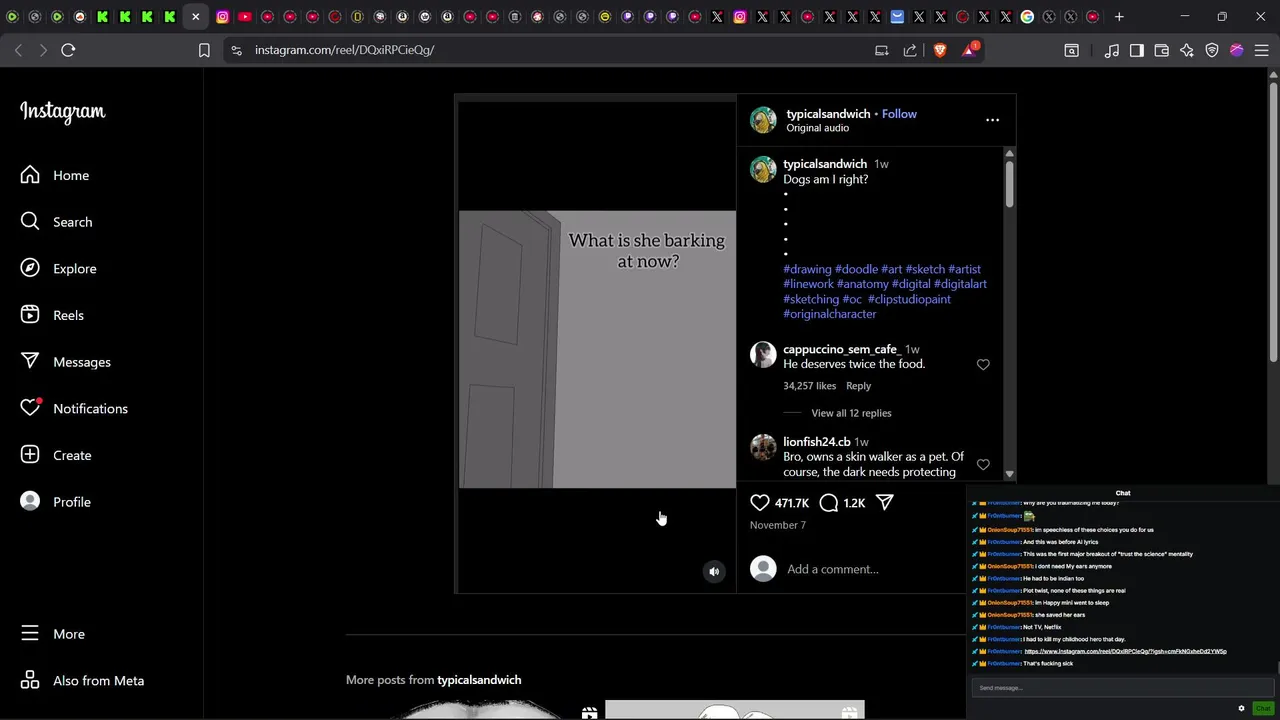Like lionfish24.cb comment
The height and width of the screenshot is (720, 1280).
[x=983, y=465]
